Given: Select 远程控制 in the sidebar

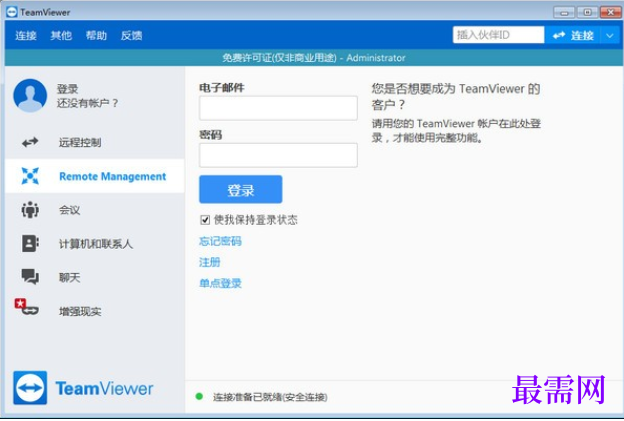Looking at the screenshot, I should point(95,142).
